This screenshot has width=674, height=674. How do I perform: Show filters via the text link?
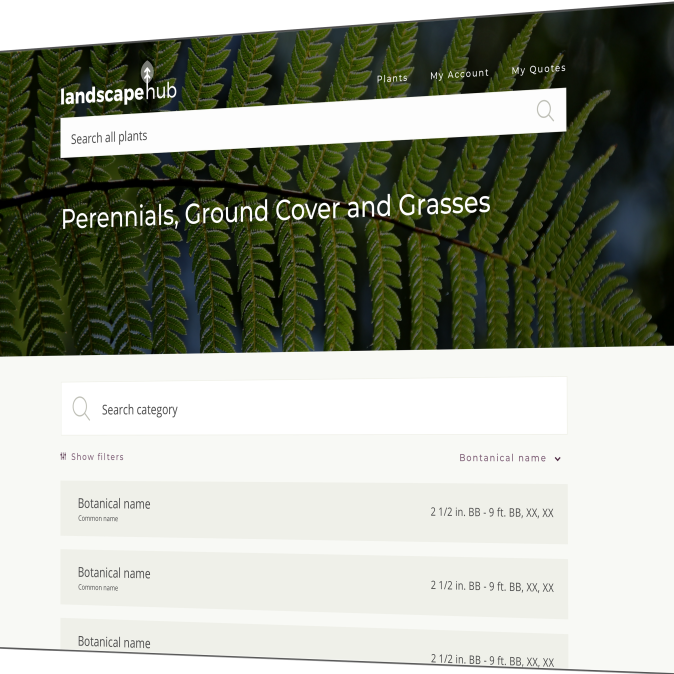pos(97,457)
